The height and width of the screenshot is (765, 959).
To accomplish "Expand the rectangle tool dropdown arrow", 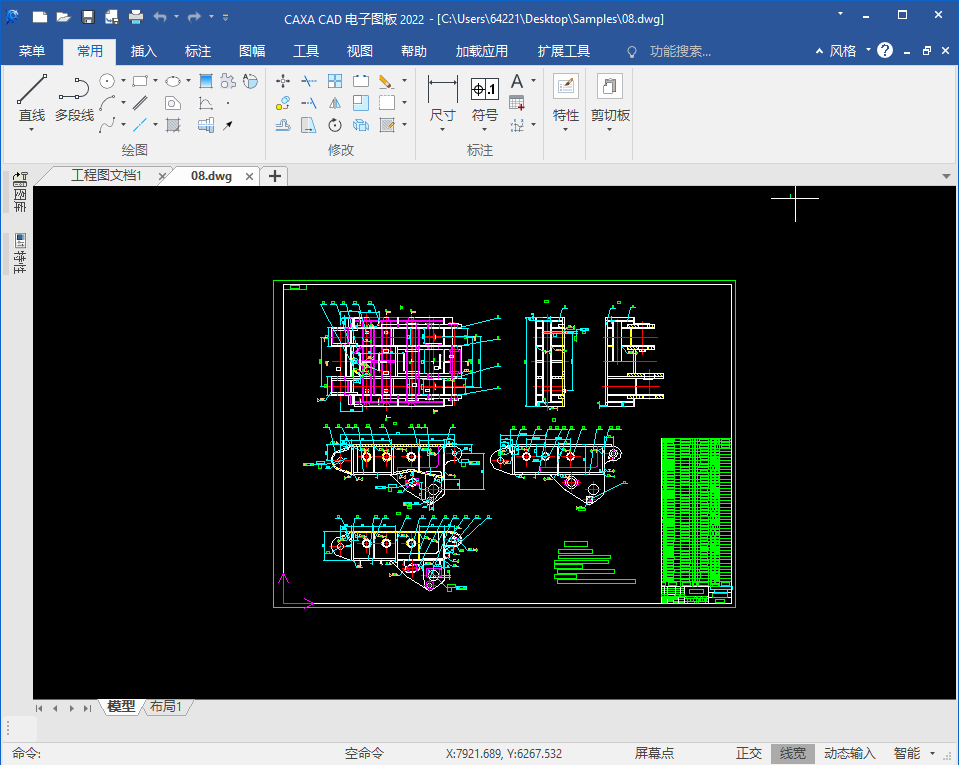I will point(156,81).
